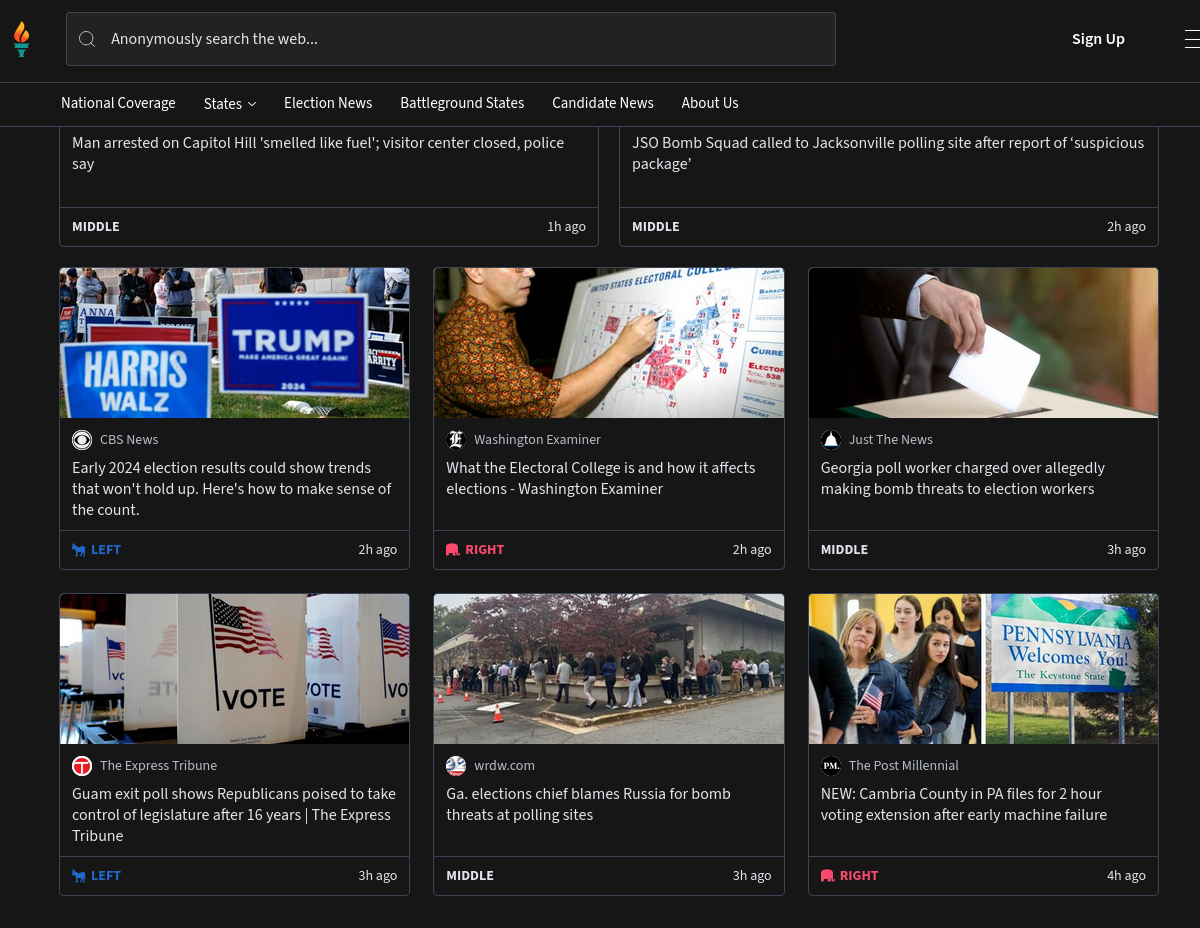The height and width of the screenshot is (928, 1200).
Task: Click timestamp on the Washington Examiner card
Action: pos(752,550)
